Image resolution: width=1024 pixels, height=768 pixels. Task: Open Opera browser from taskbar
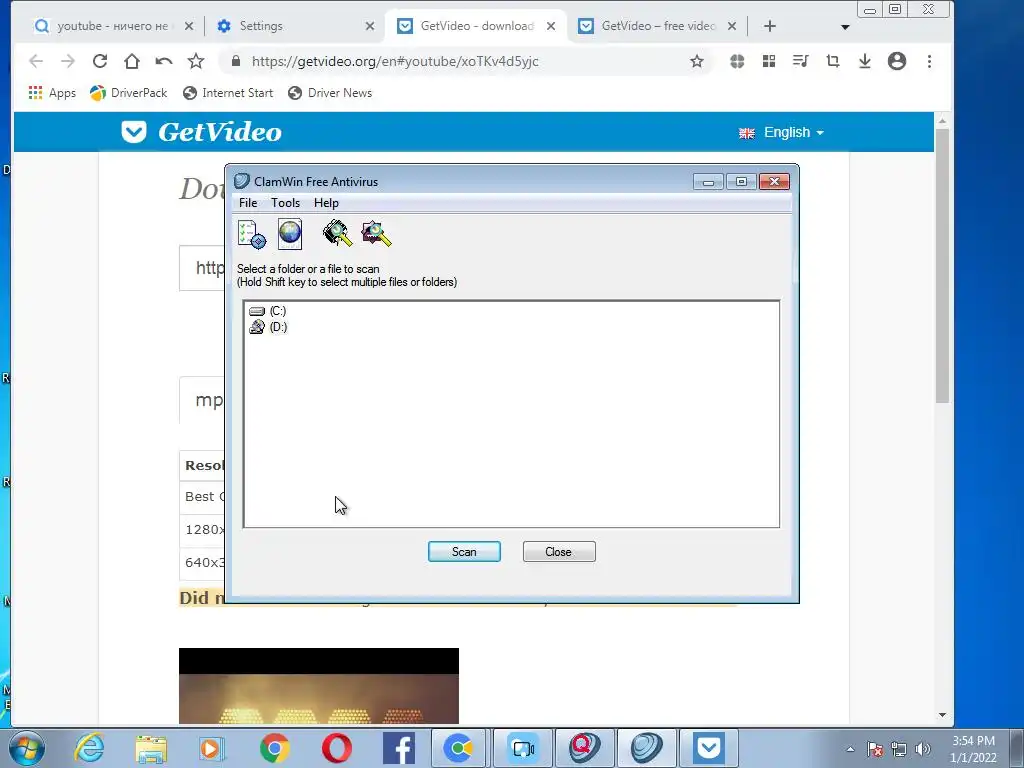click(x=336, y=748)
